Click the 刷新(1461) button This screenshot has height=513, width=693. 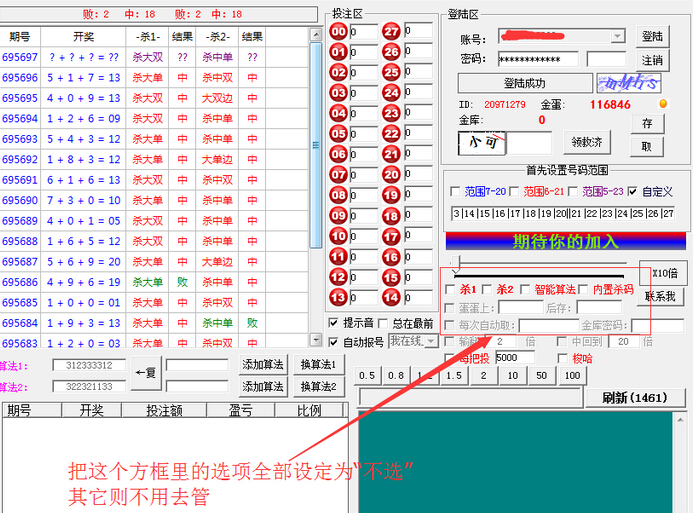(x=635, y=398)
